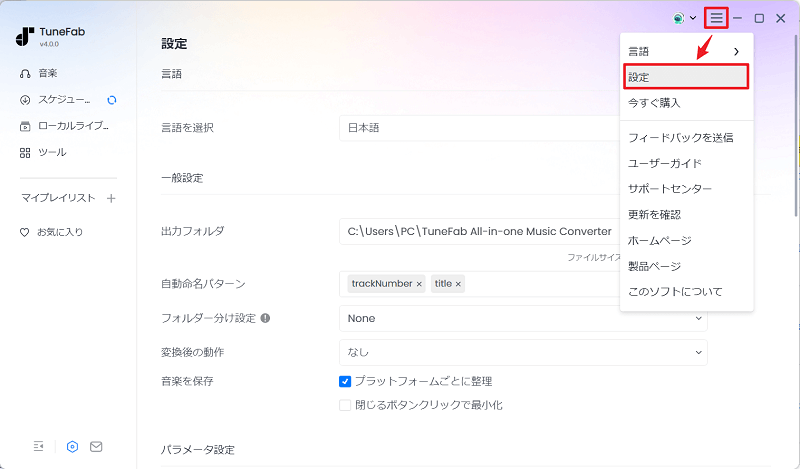Open ローカルライブ... in the sidebar
Screen dimensions: 800x469
click(64, 126)
